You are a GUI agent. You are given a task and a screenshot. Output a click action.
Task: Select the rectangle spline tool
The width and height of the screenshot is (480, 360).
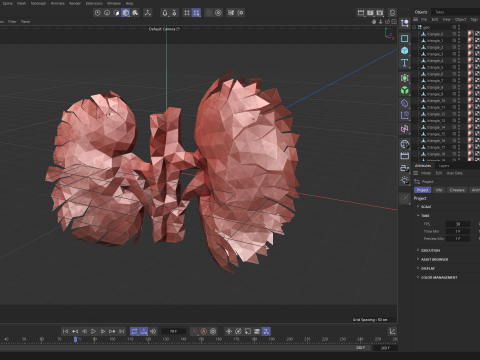tap(405, 38)
